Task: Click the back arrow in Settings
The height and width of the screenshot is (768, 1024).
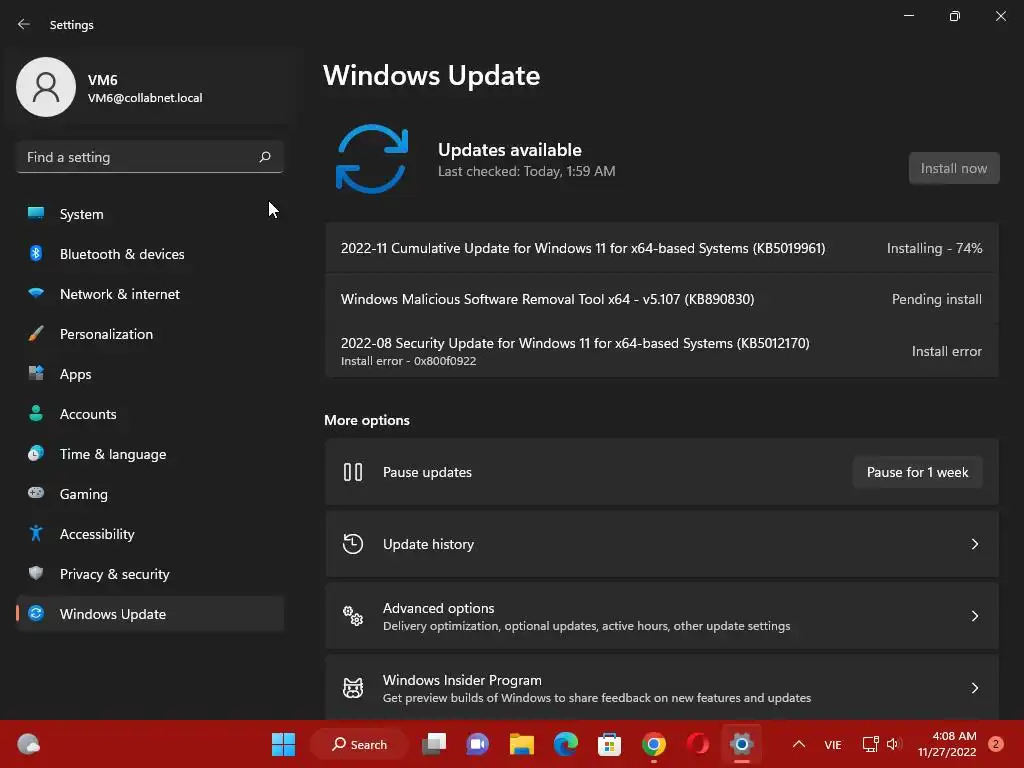Action: point(24,24)
